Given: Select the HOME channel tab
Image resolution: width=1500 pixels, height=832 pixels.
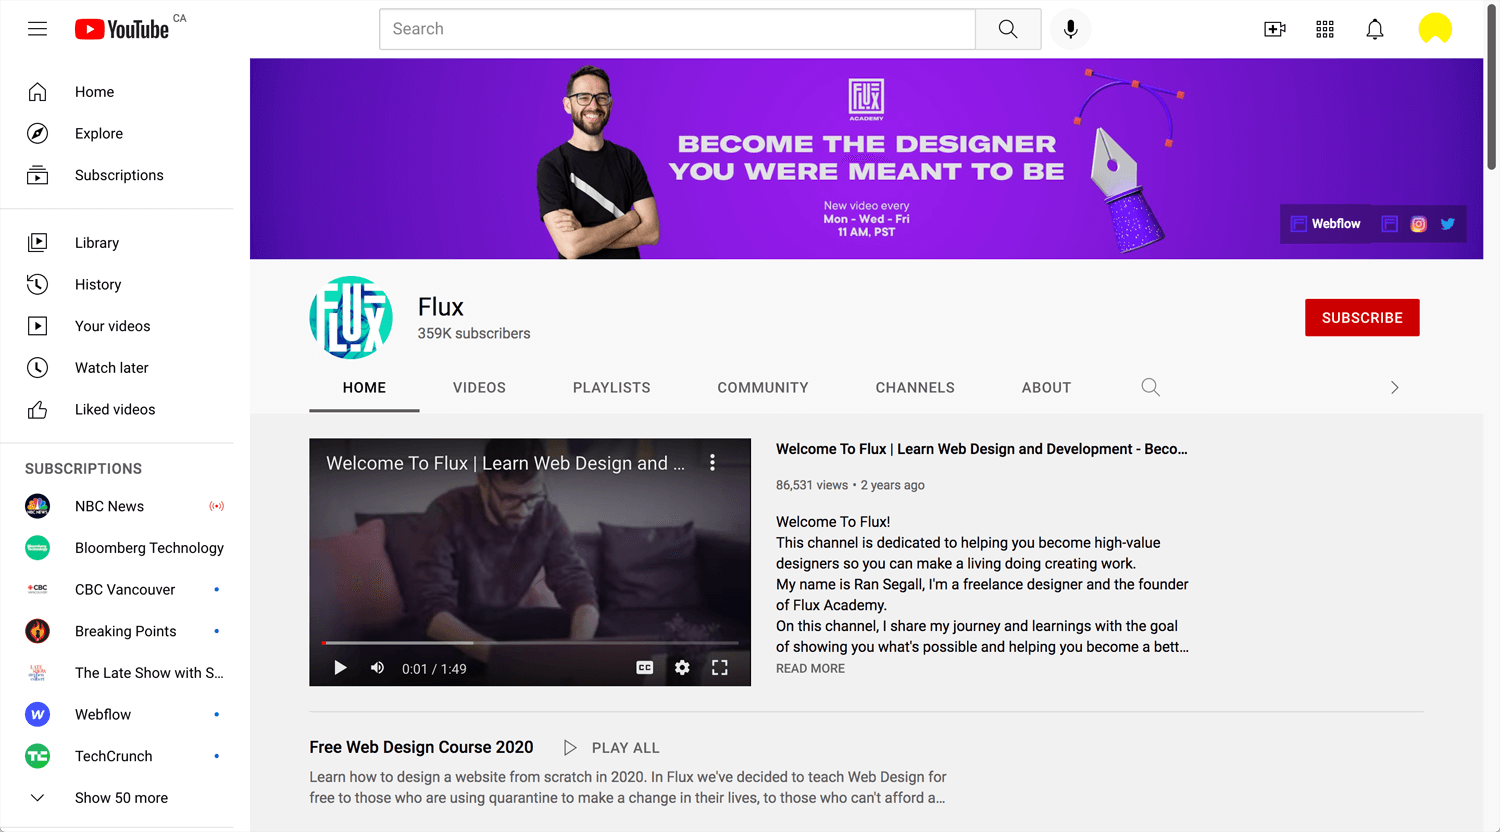Looking at the screenshot, I should click(364, 388).
